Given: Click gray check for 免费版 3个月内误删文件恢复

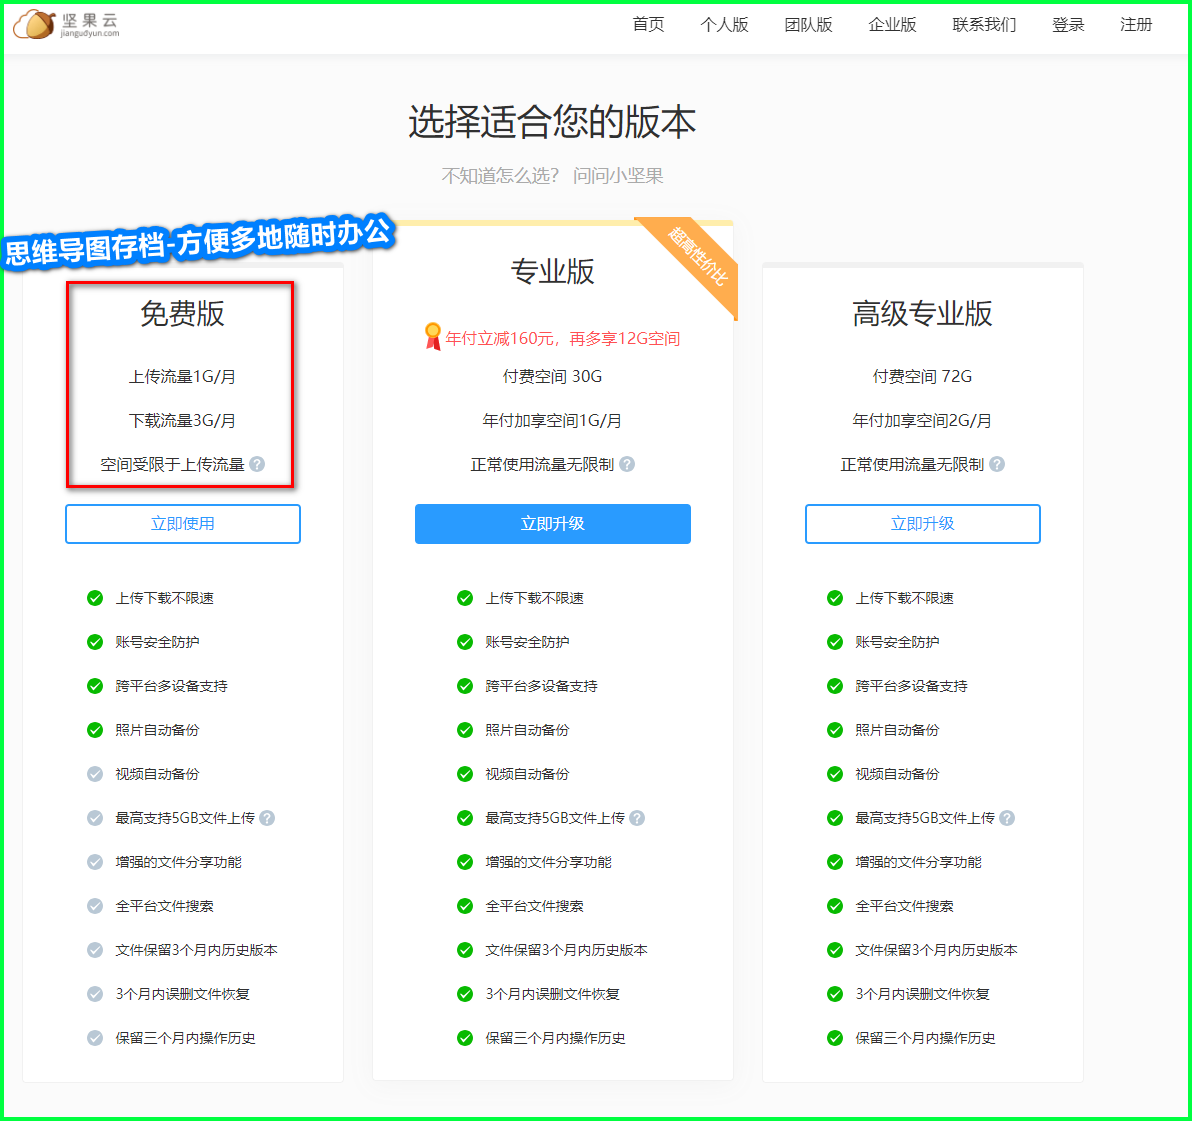Looking at the screenshot, I should point(95,994).
